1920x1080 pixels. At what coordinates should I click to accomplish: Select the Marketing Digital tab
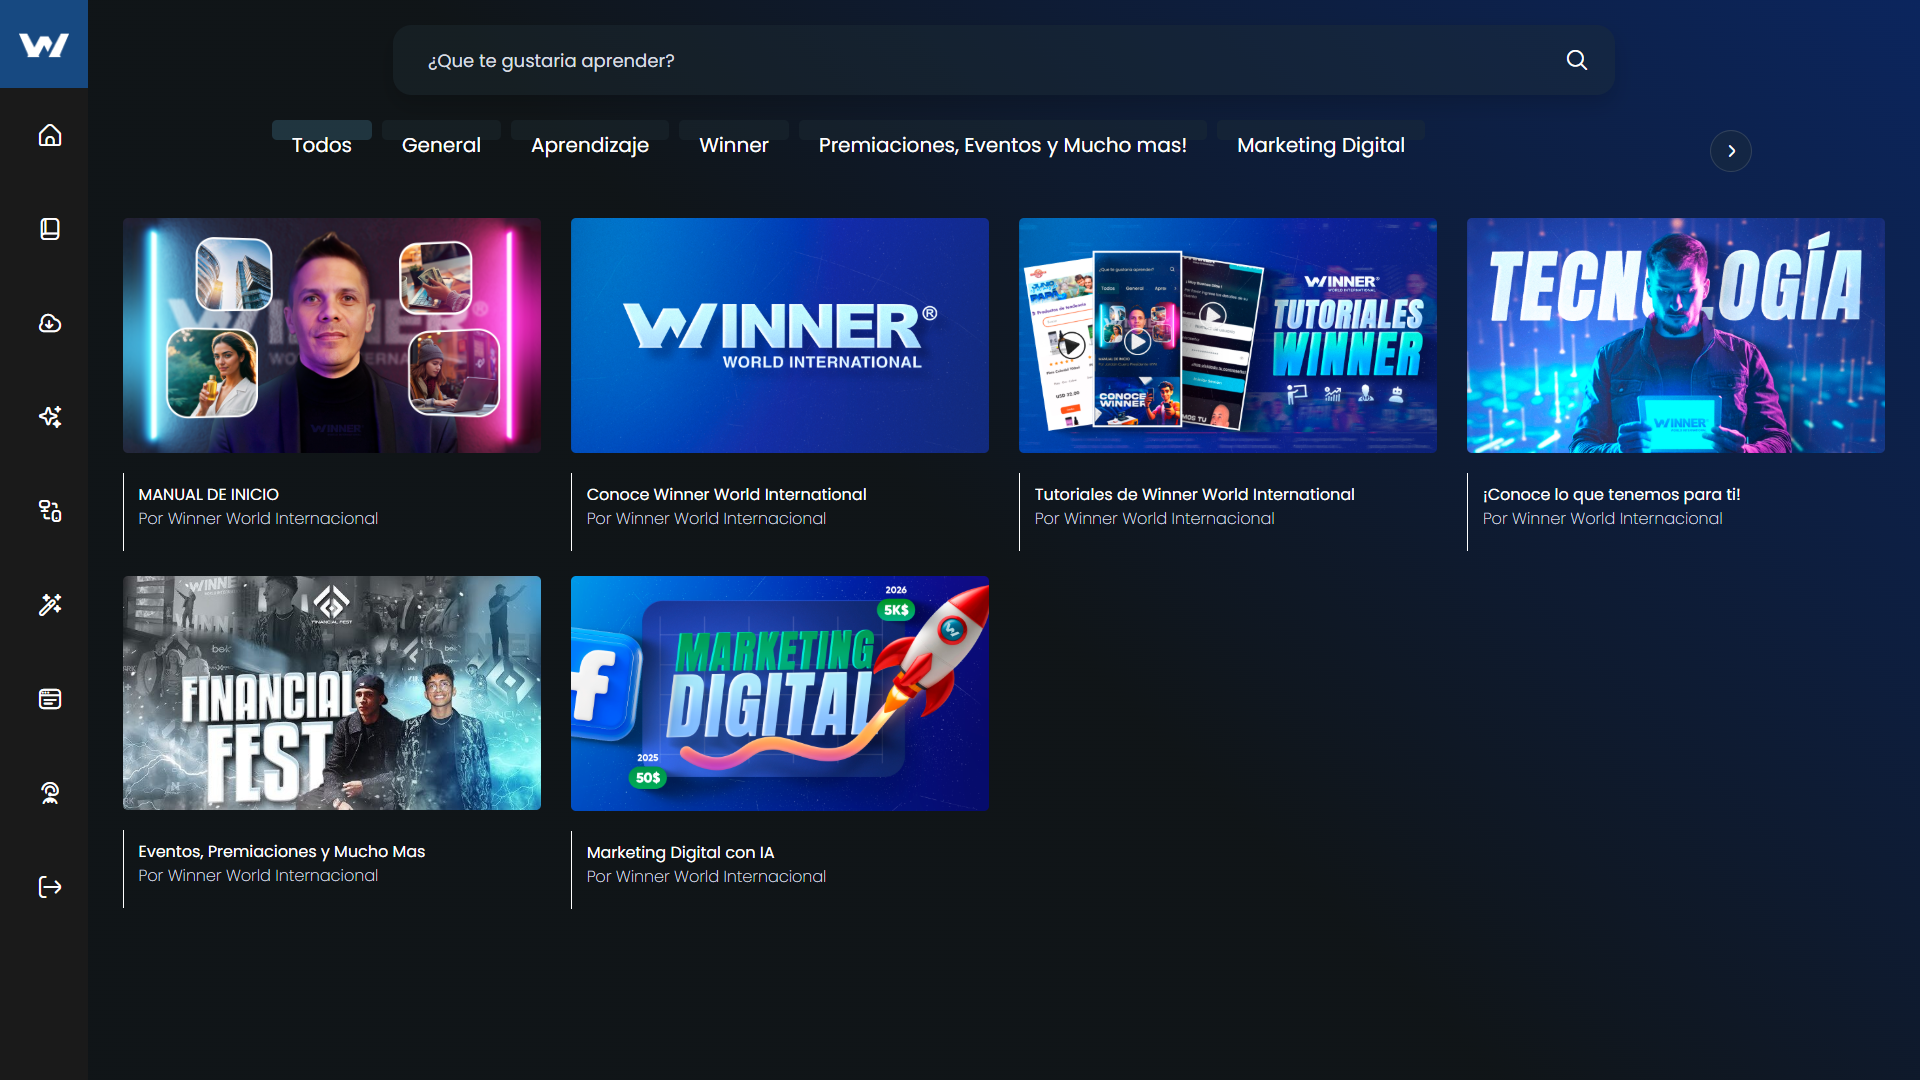1320,145
